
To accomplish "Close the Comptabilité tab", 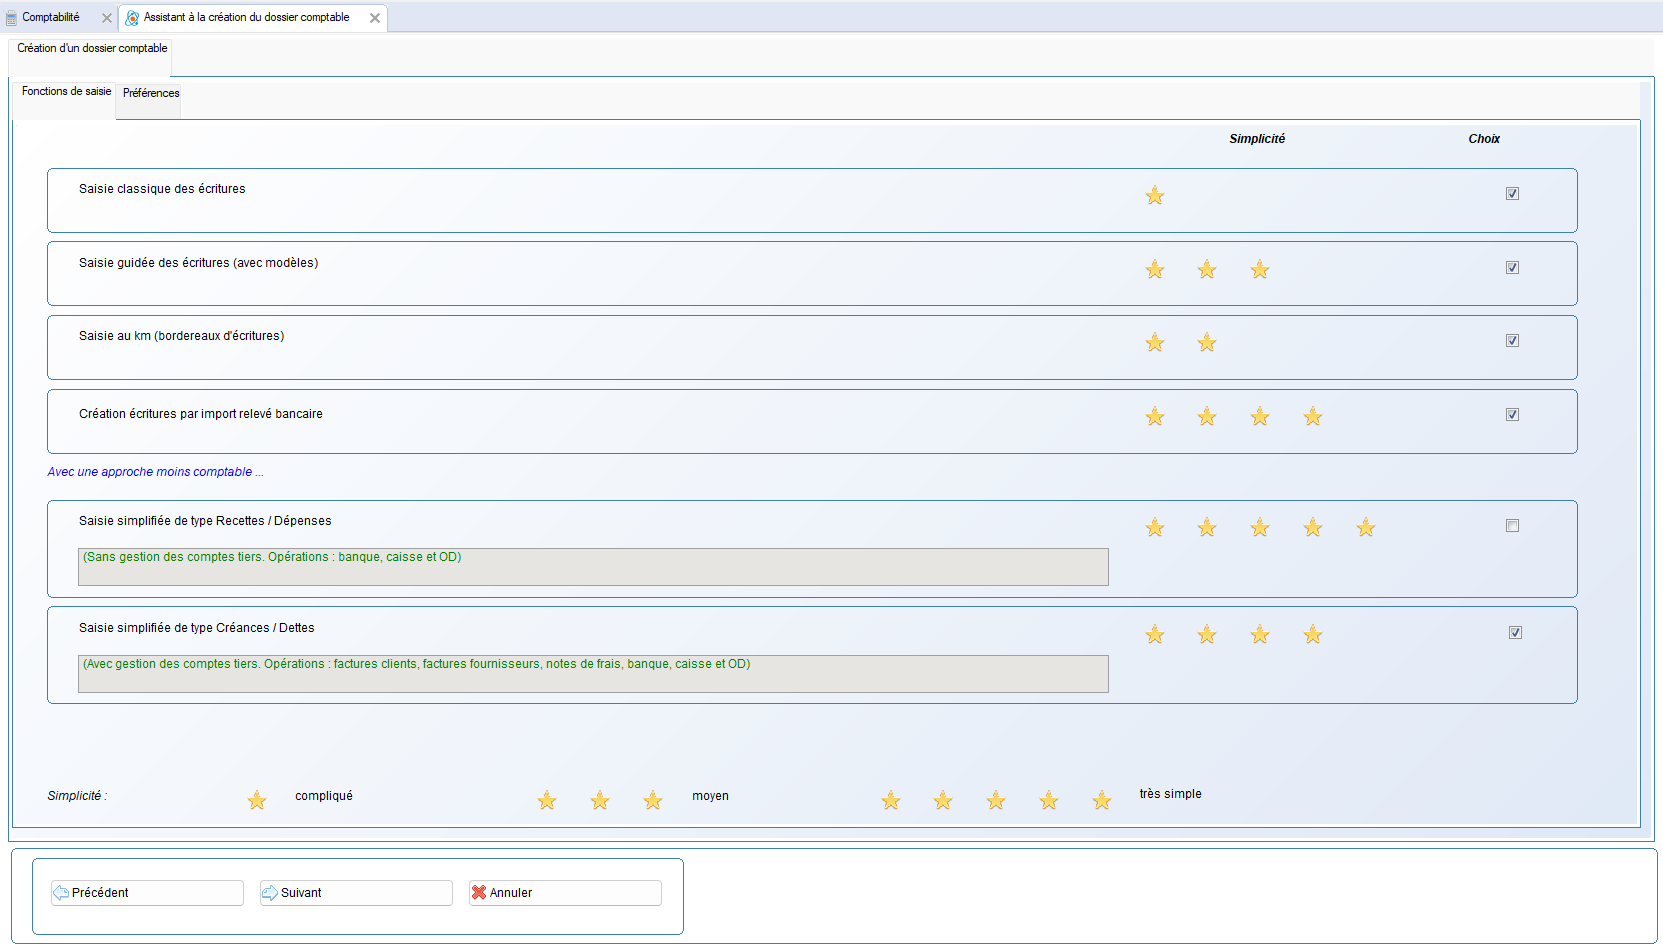I will [x=107, y=18].
